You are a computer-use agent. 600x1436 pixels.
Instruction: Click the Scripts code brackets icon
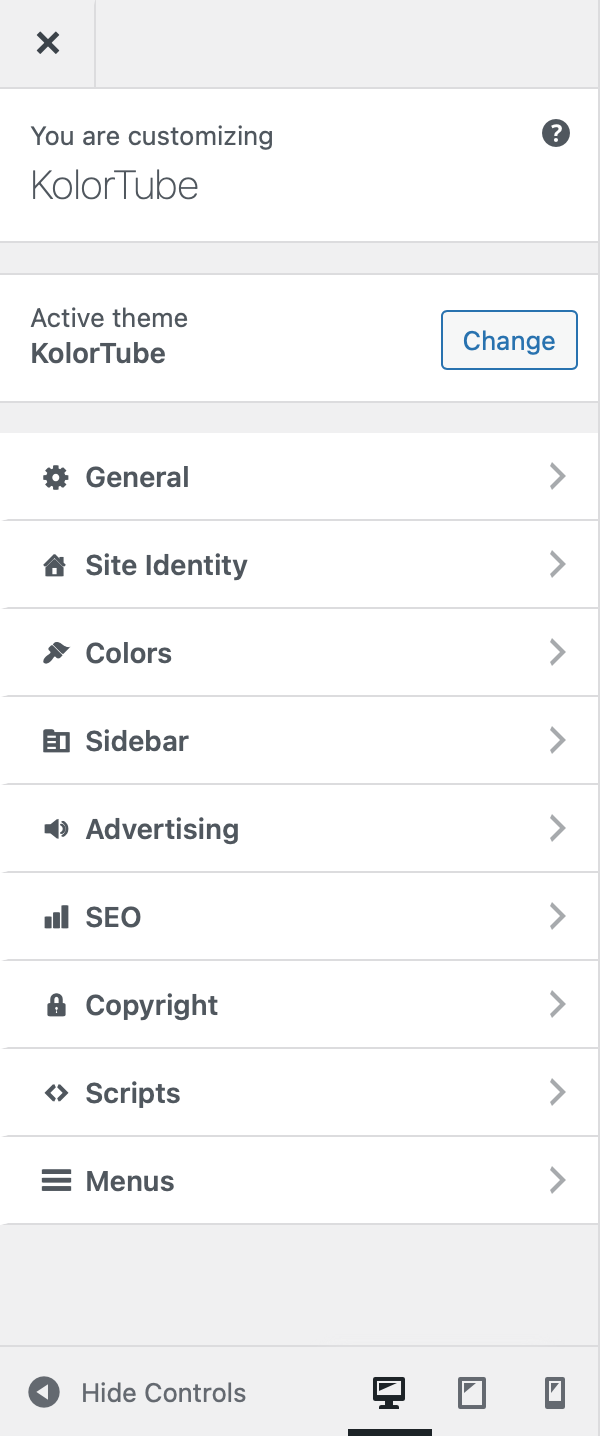(x=56, y=1094)
